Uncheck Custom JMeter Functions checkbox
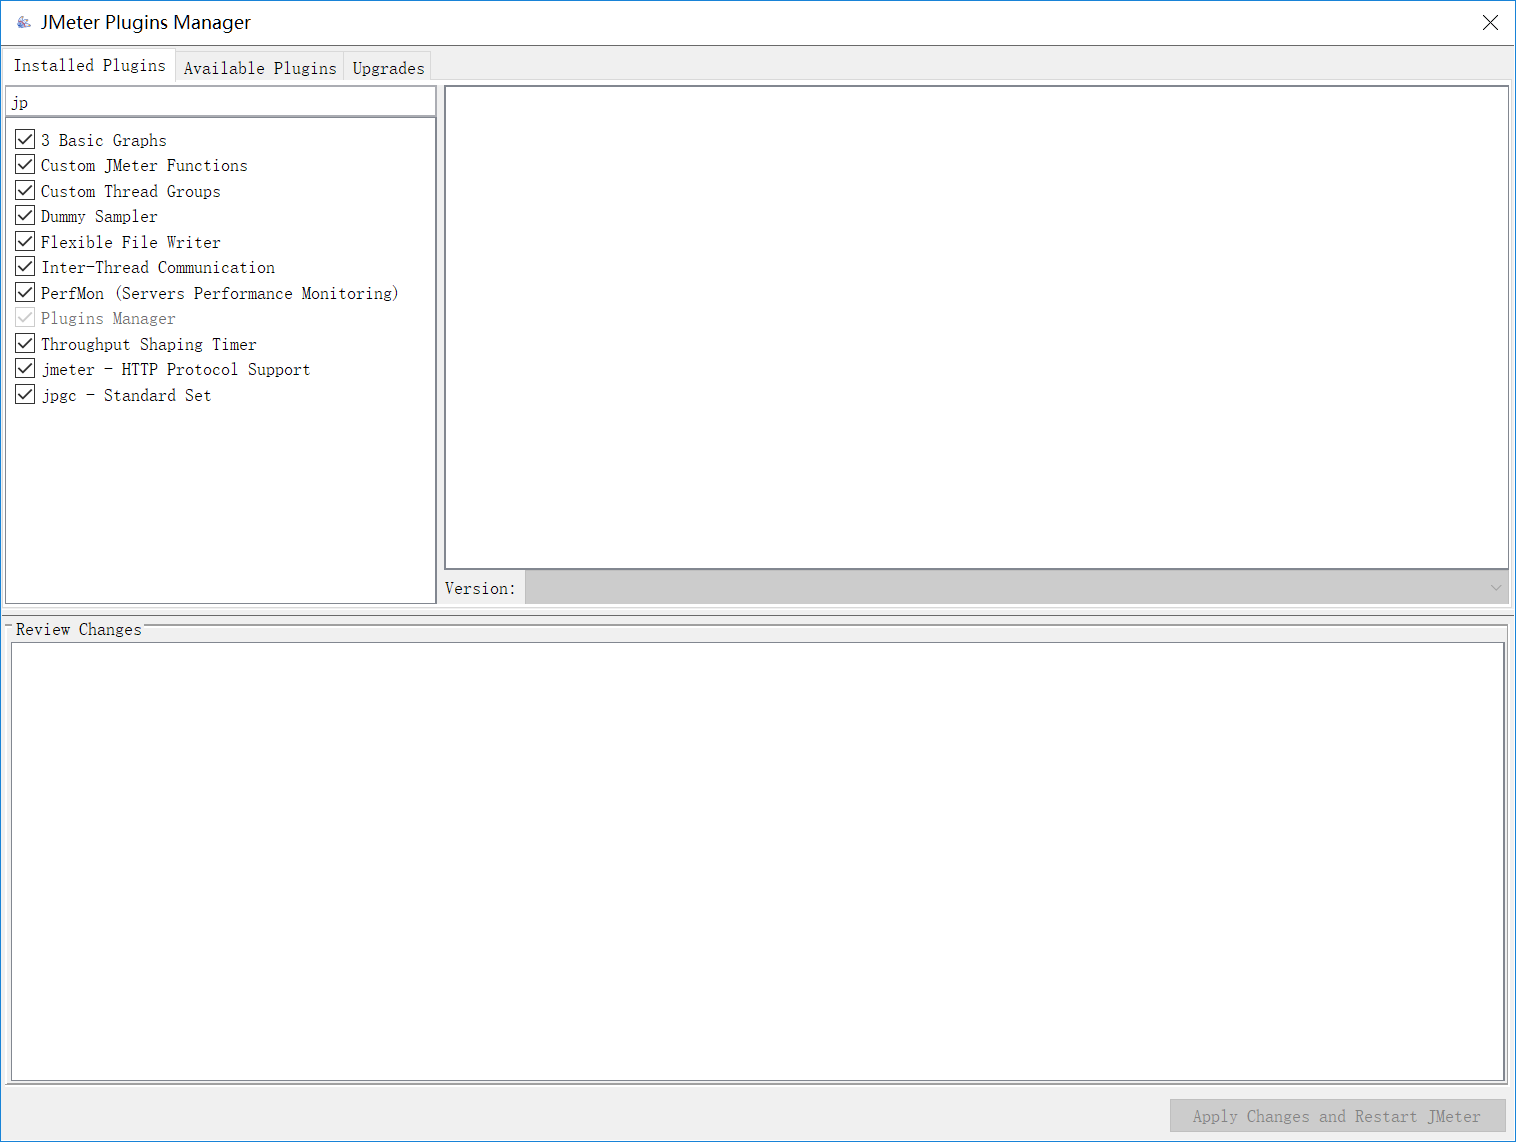 click(x=25, y=165)
